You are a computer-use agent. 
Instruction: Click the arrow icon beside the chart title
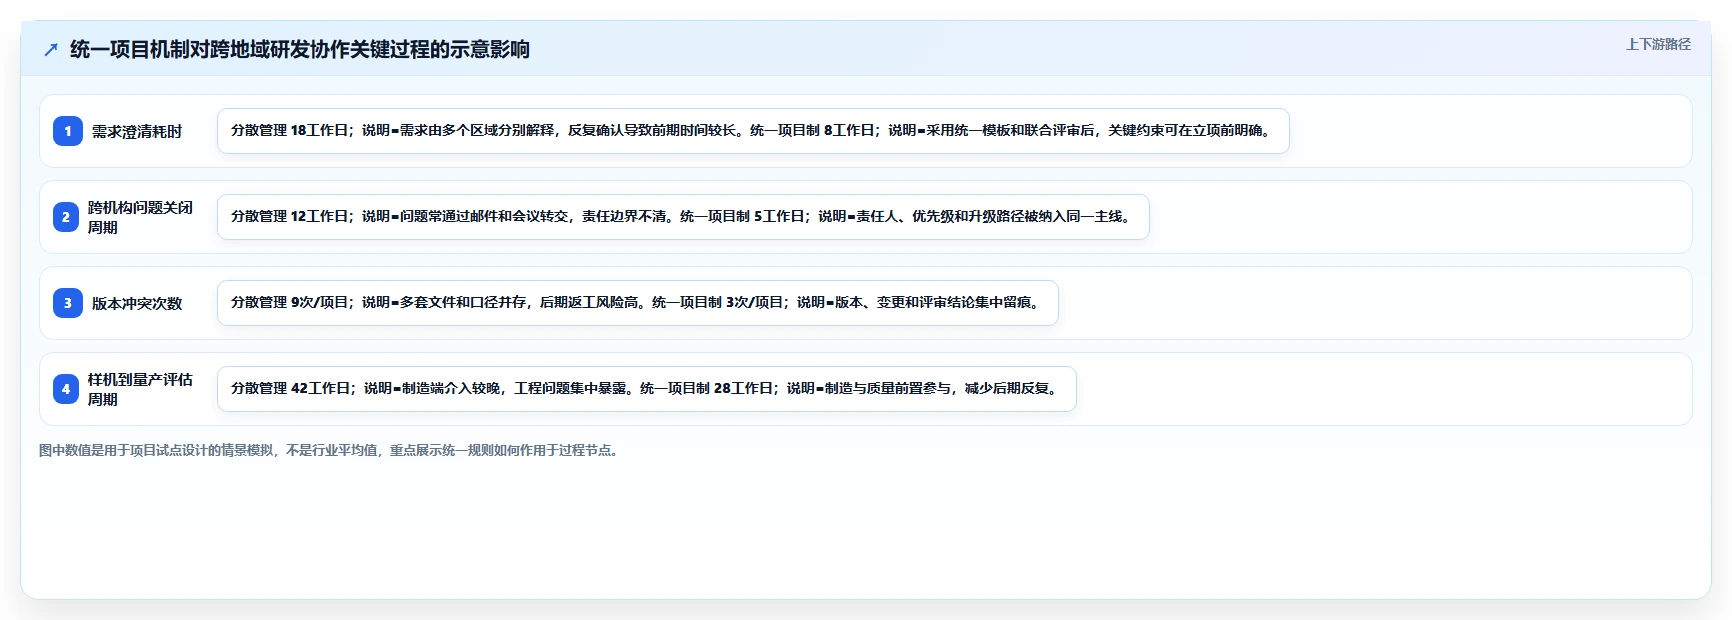click(x=51, y=50)
